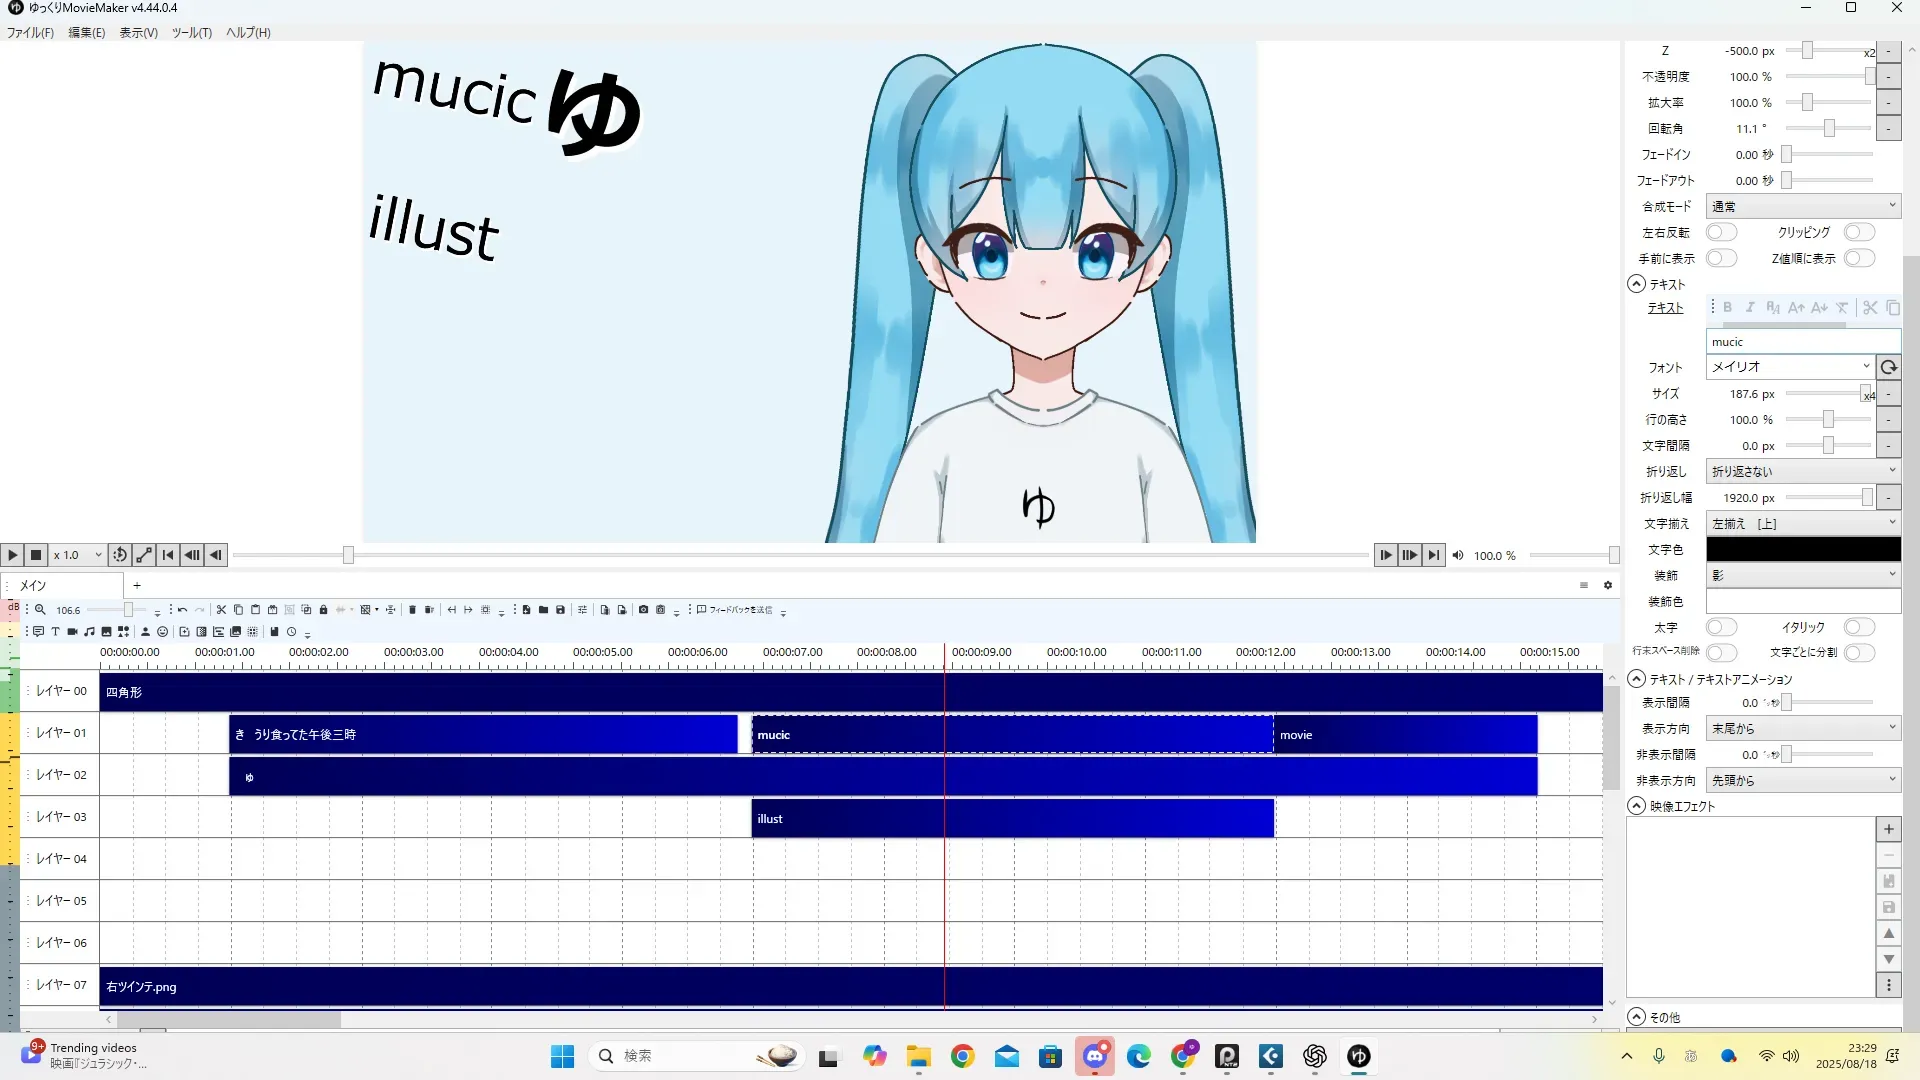
Task: Click the black 文字色 color swatch
Action: pyautogui.click(x=1802, y=550)
